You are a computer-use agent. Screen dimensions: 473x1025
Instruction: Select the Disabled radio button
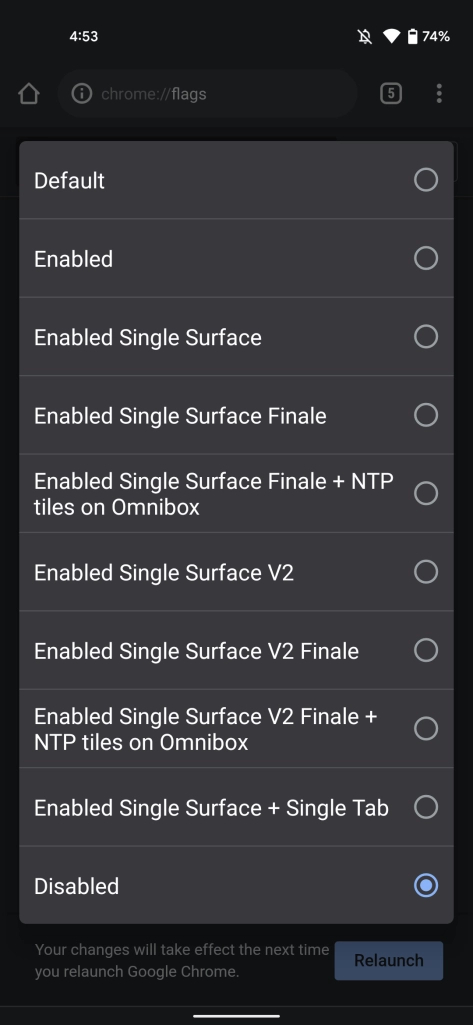pyautogui.click(x=426, y=886)
